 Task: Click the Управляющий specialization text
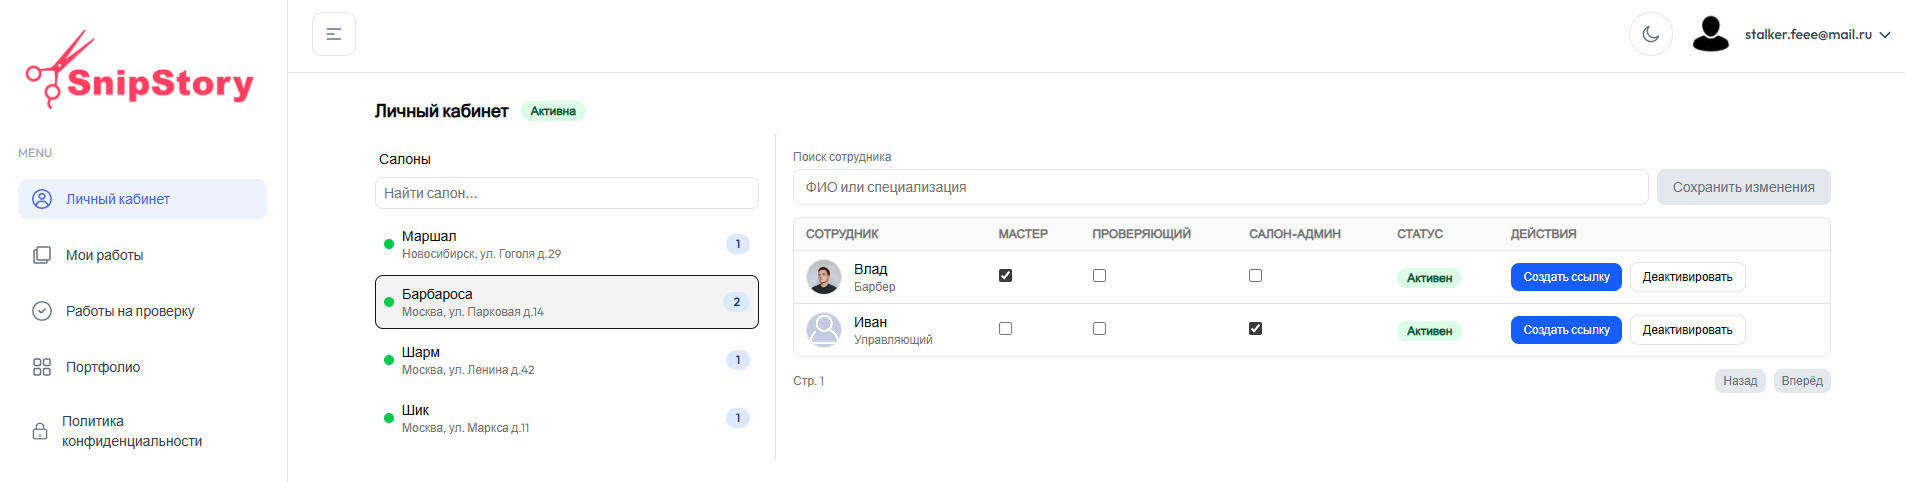893,340
